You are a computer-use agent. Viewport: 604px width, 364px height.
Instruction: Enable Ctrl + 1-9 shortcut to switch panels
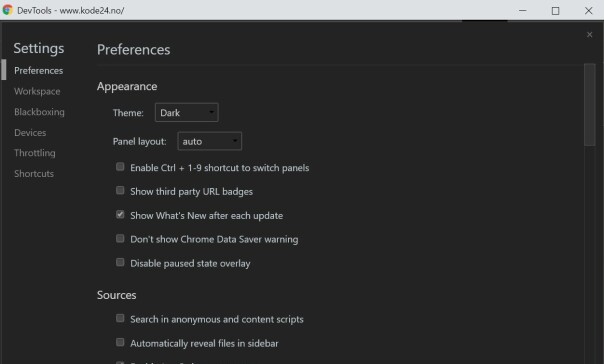tap(120, 167)
